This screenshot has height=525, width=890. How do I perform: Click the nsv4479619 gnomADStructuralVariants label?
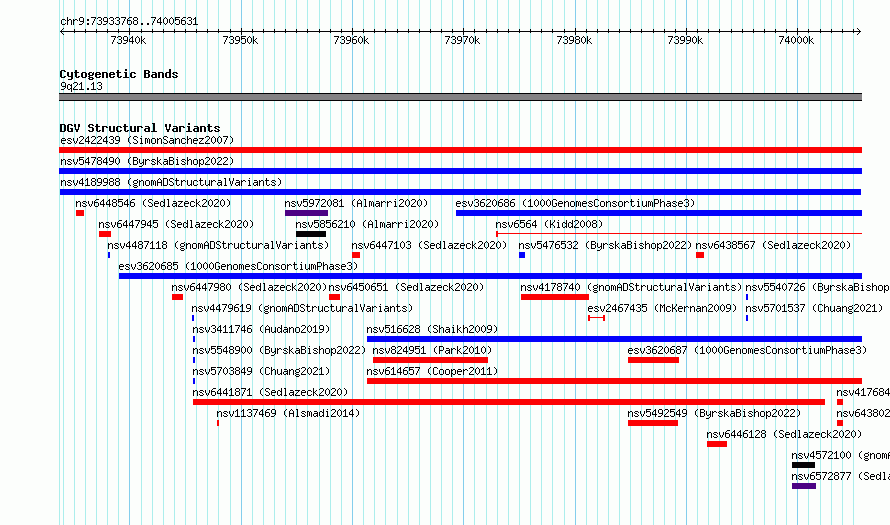pyautogui.click(x=302, y=308)
